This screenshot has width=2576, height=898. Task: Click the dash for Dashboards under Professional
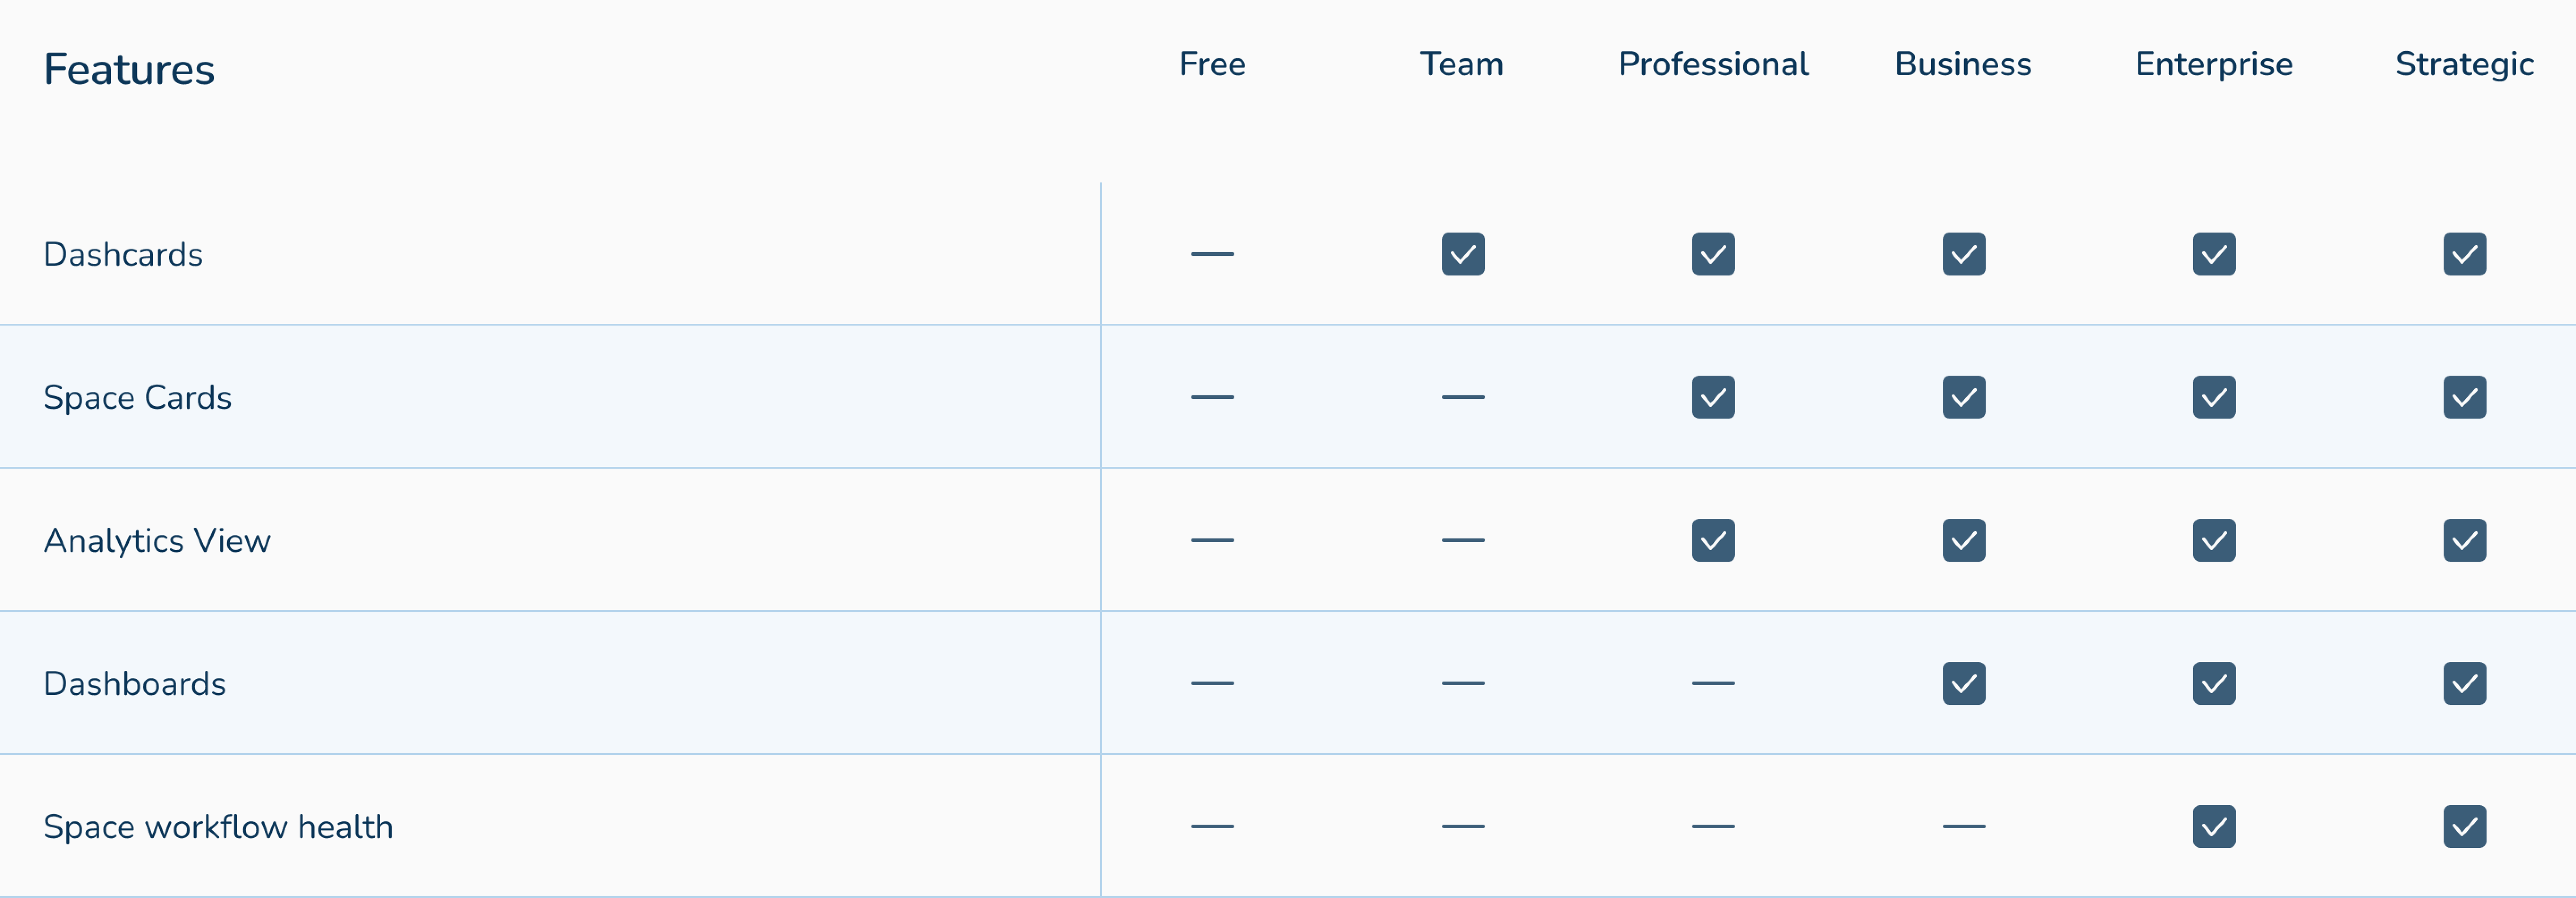coord(1713,683)
